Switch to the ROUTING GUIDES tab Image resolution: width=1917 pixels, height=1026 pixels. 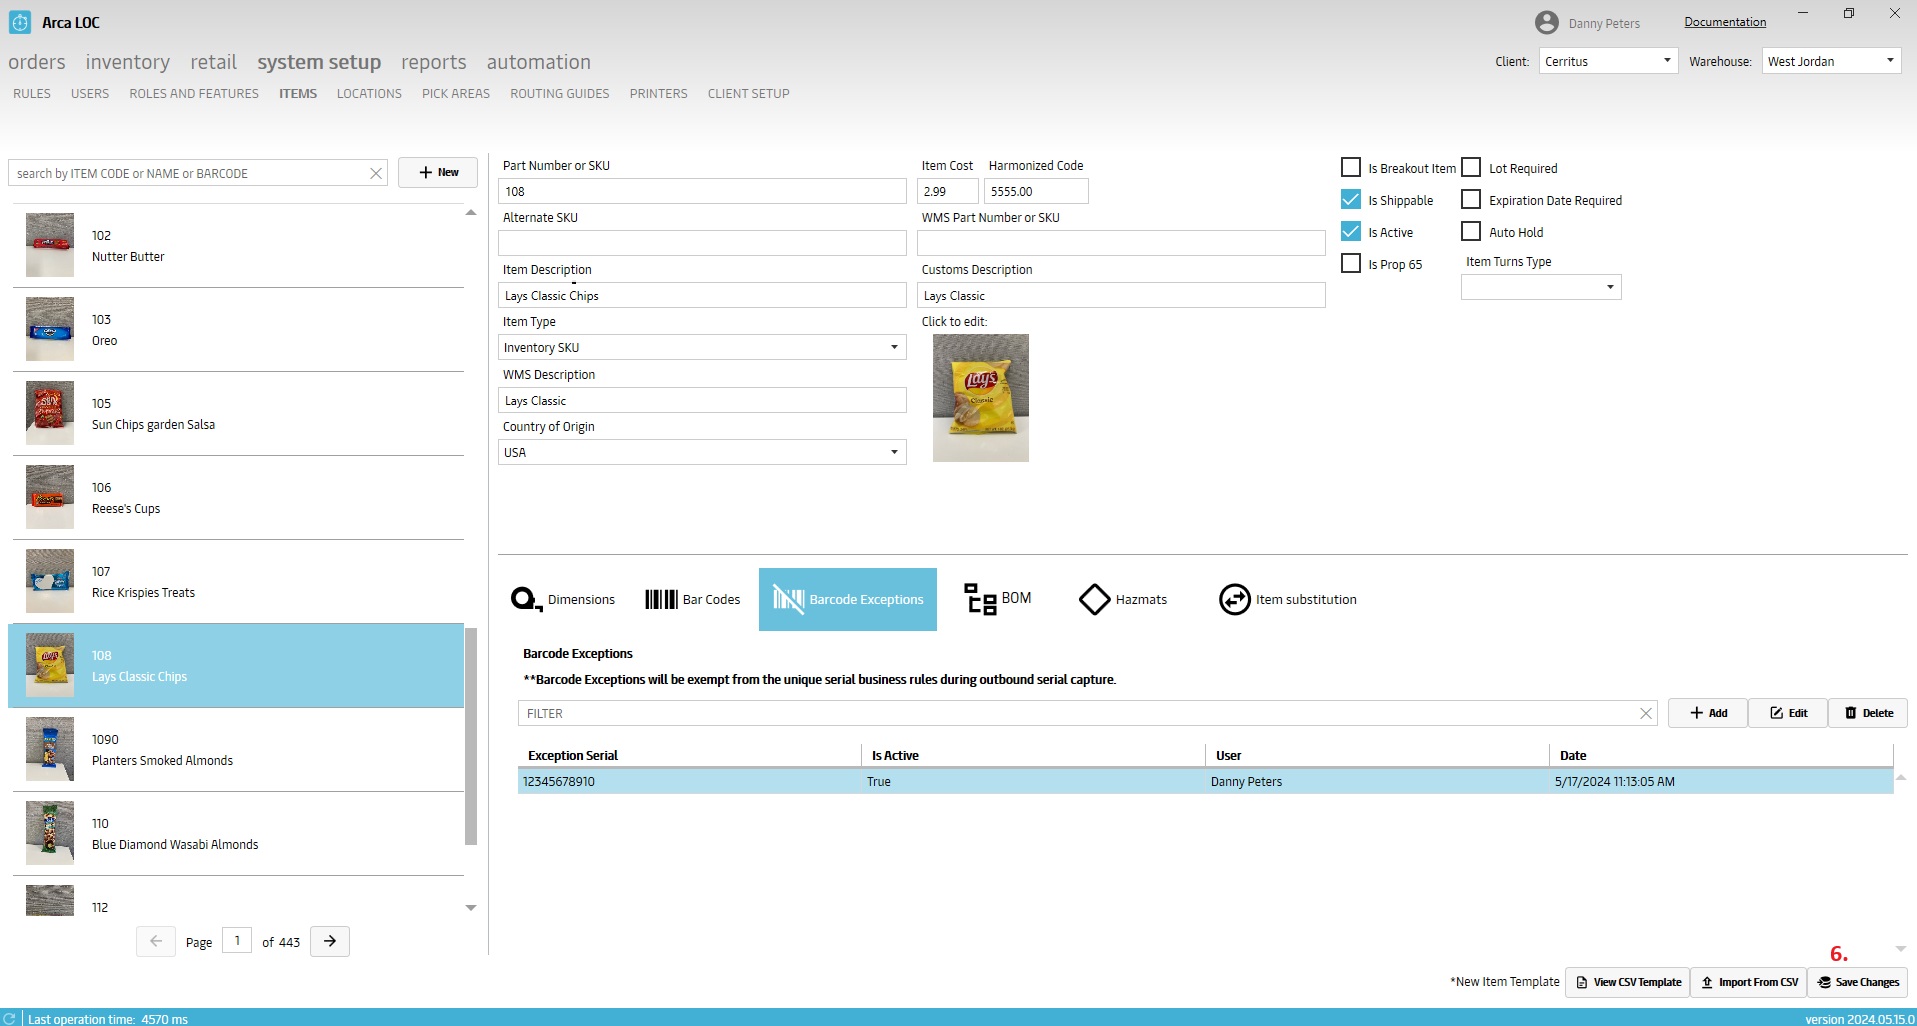(560, 93)
